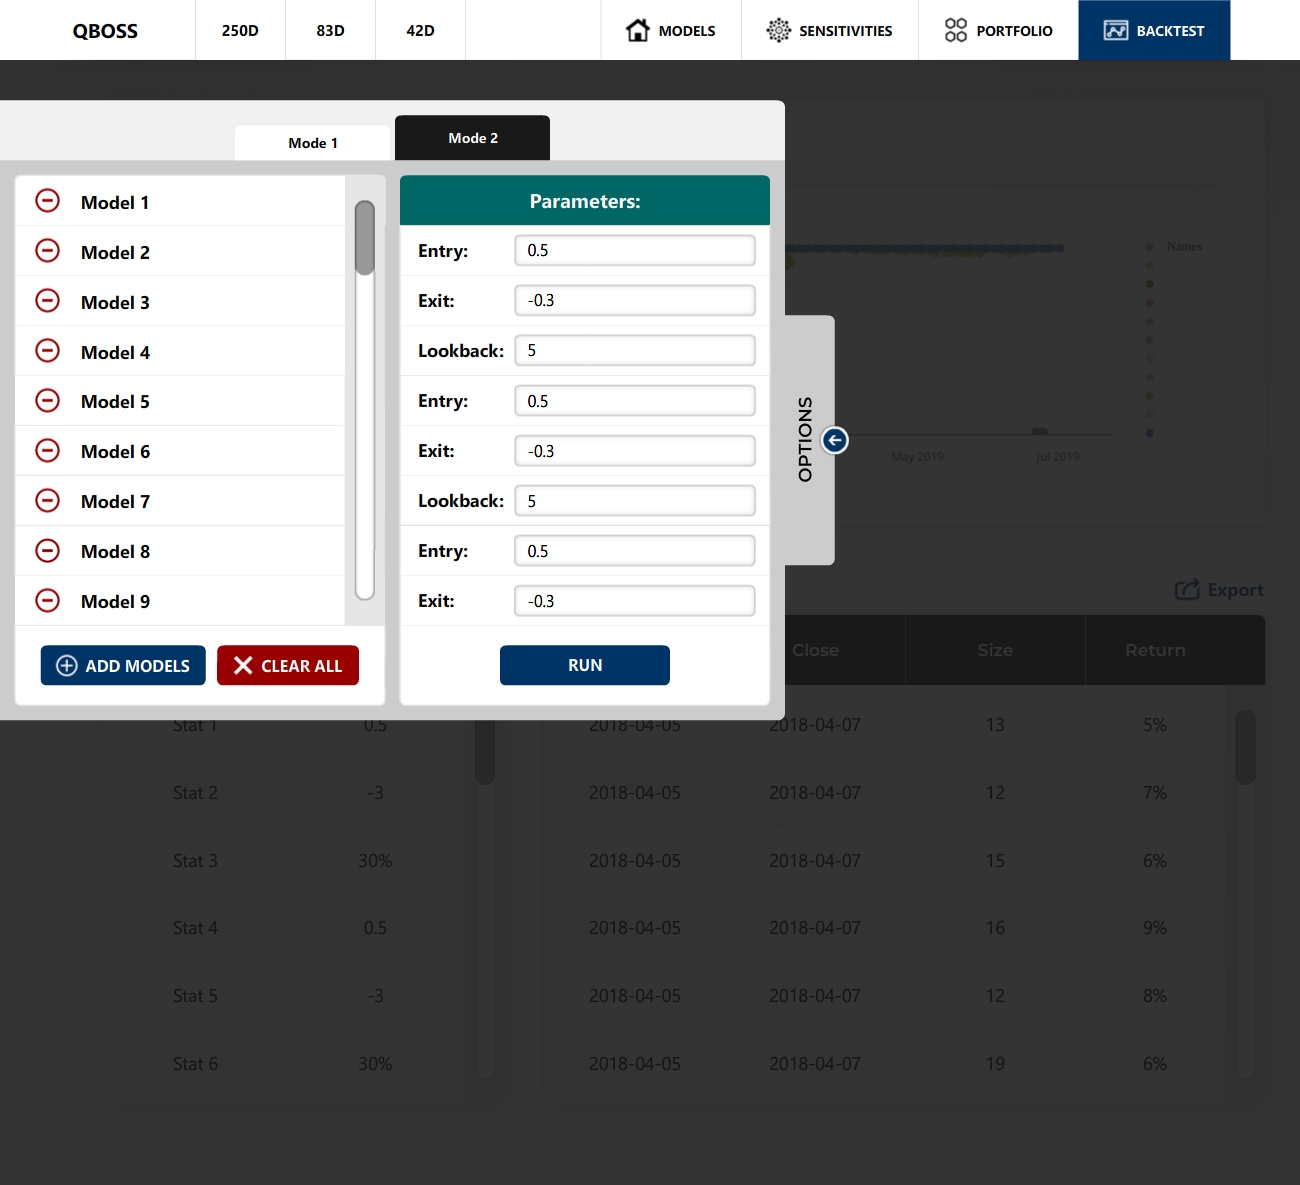Select the Model 6 label
1300x1185 pixels.
(115, 451)
